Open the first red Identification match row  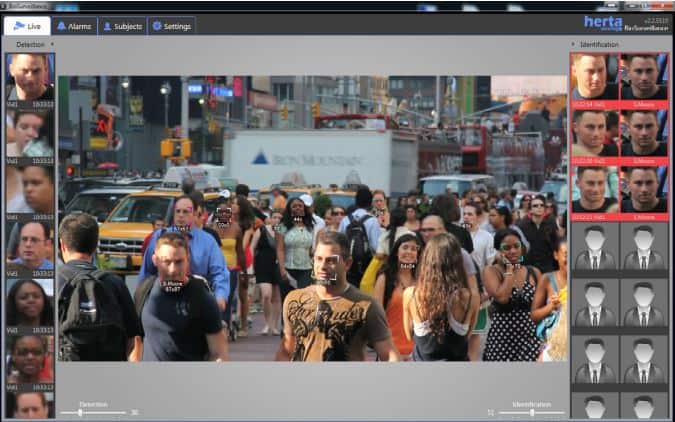coord(619,79)
